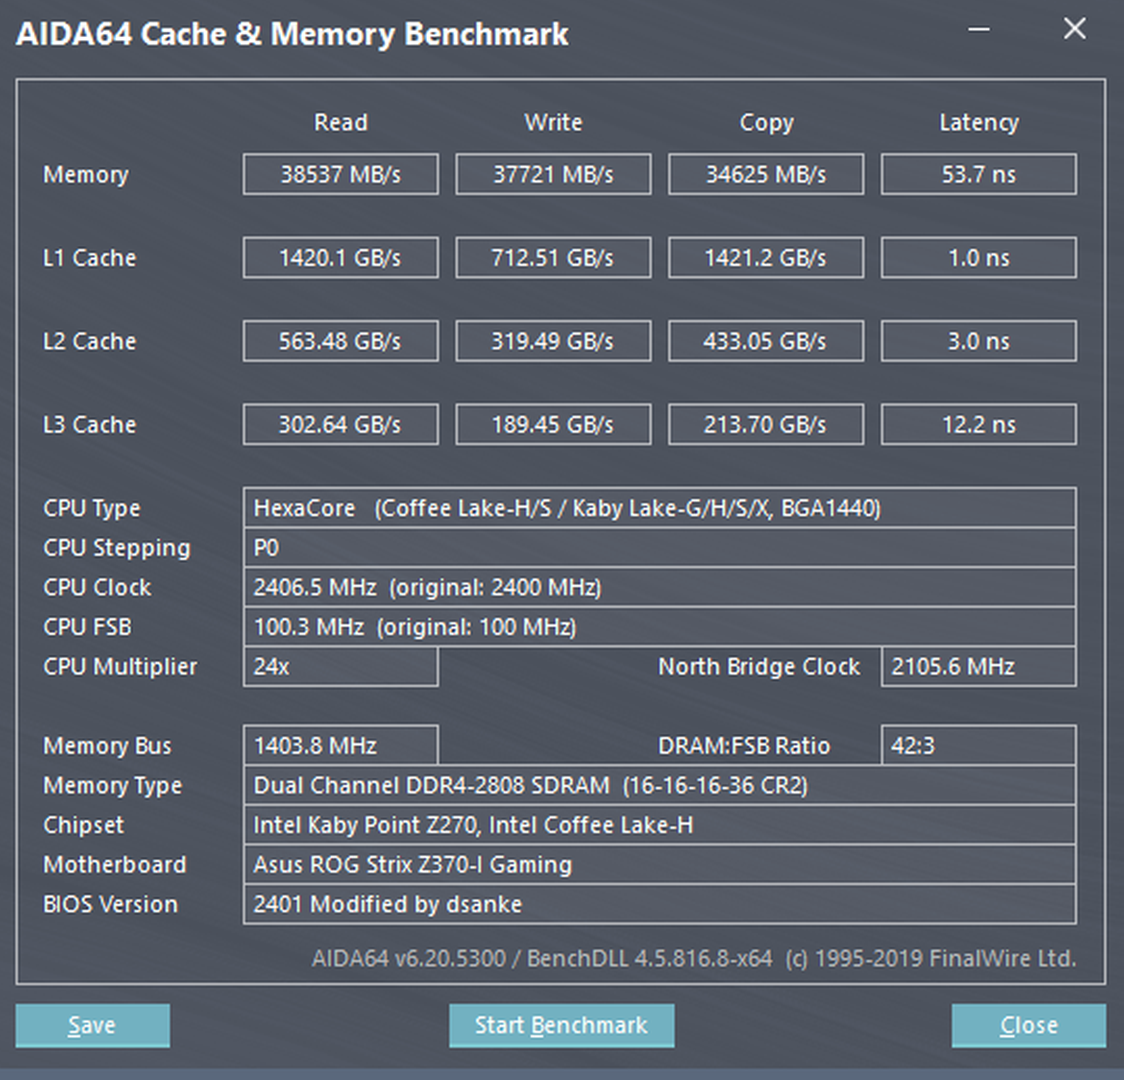This screenshot has height=1080, width=1124.
Task: Click the CPU Multiplier label
Action: [x=120, y=667]
